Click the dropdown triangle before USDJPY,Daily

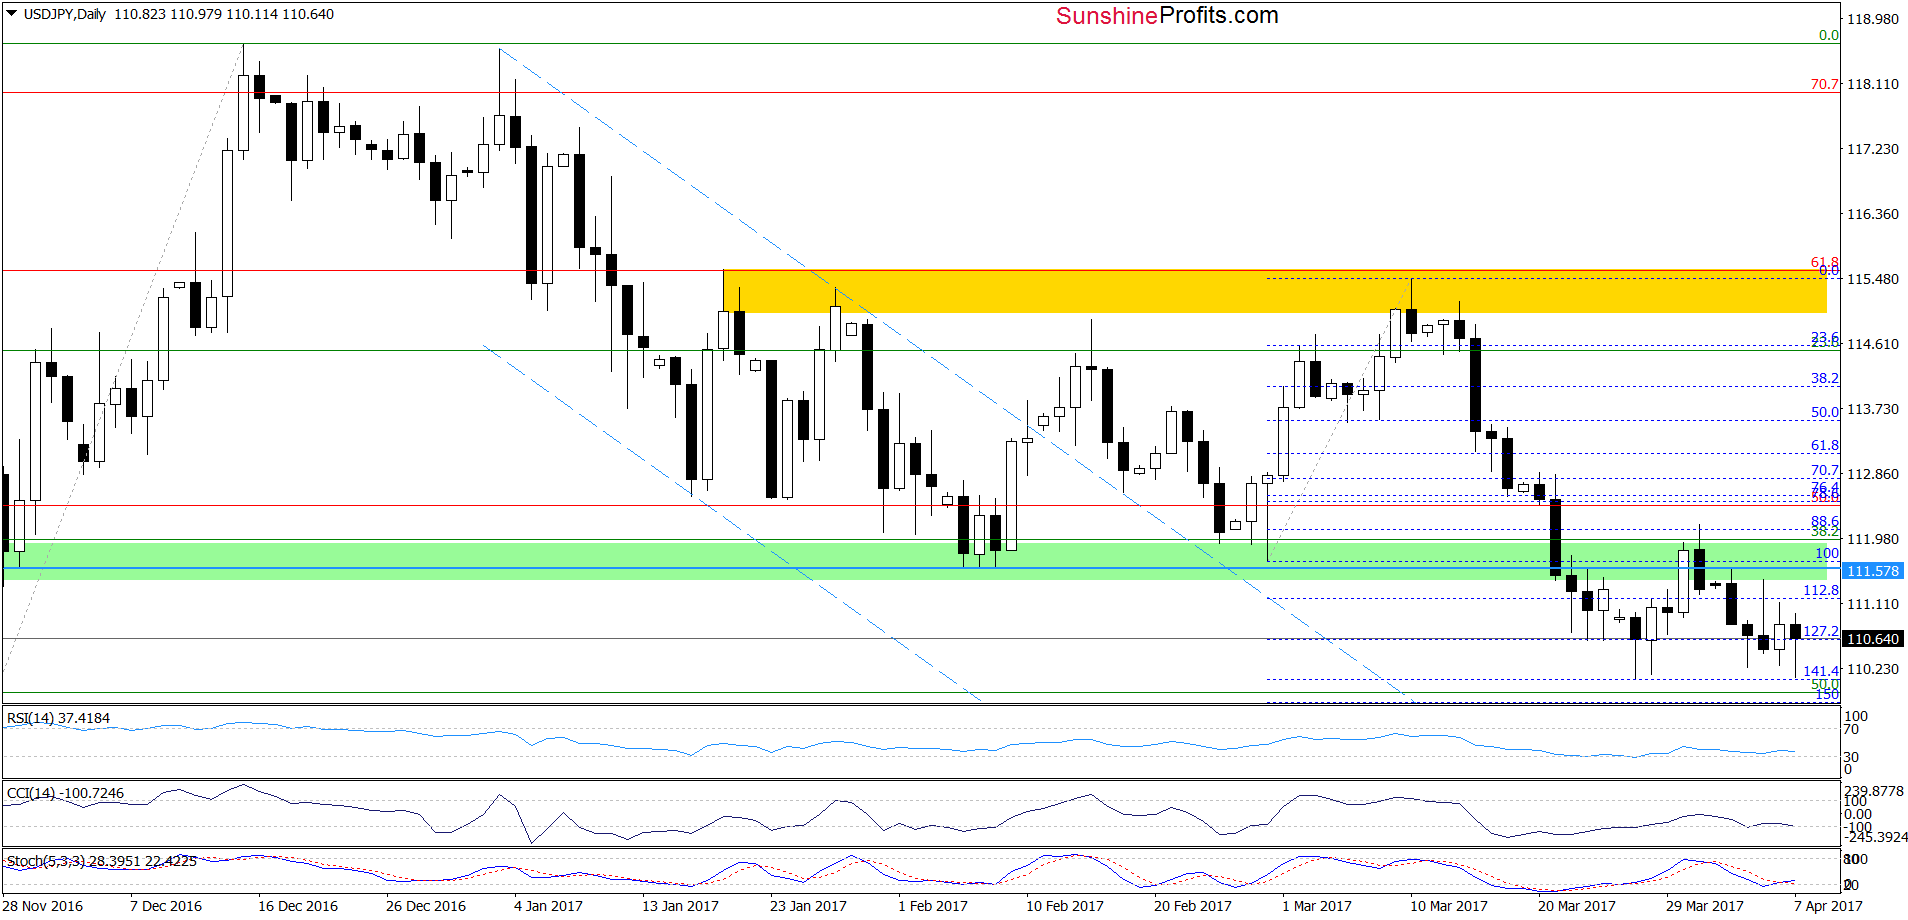click(12, 14)
